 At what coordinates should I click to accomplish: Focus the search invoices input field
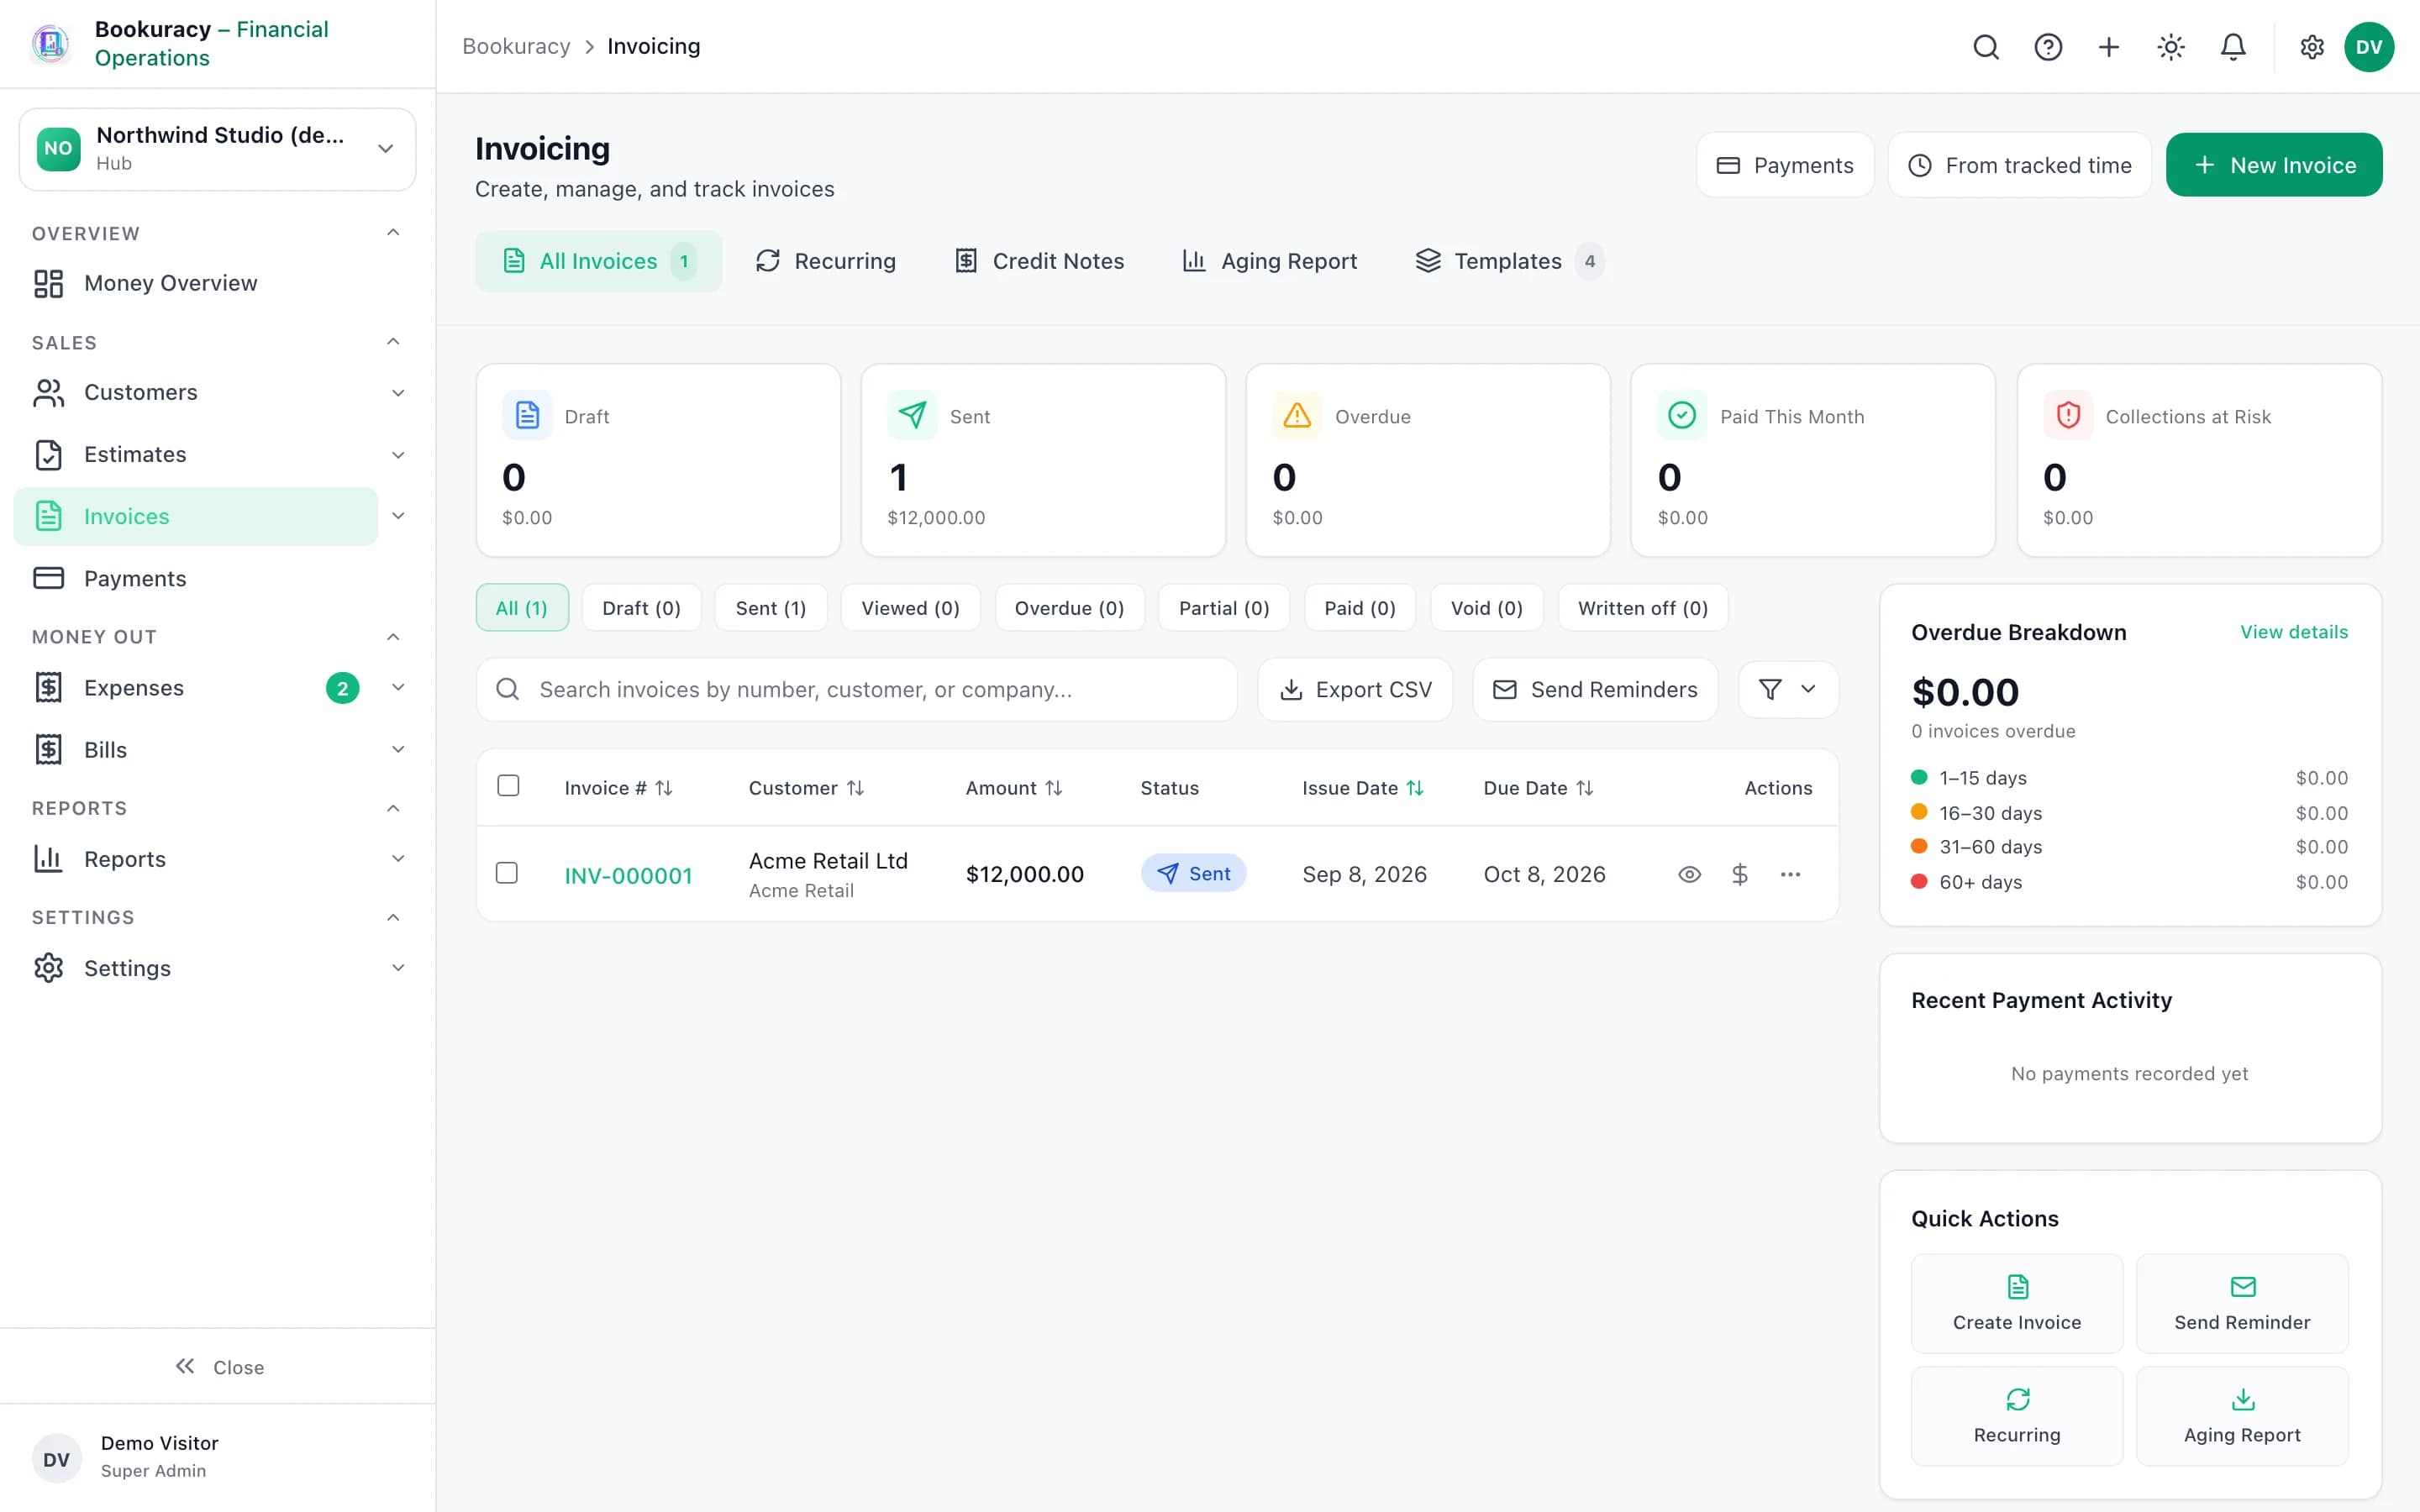[x=857, y=689]
